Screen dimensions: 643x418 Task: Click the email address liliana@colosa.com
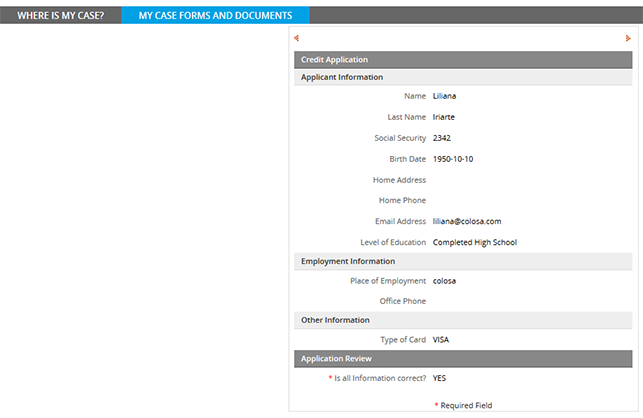click(467, 221)
